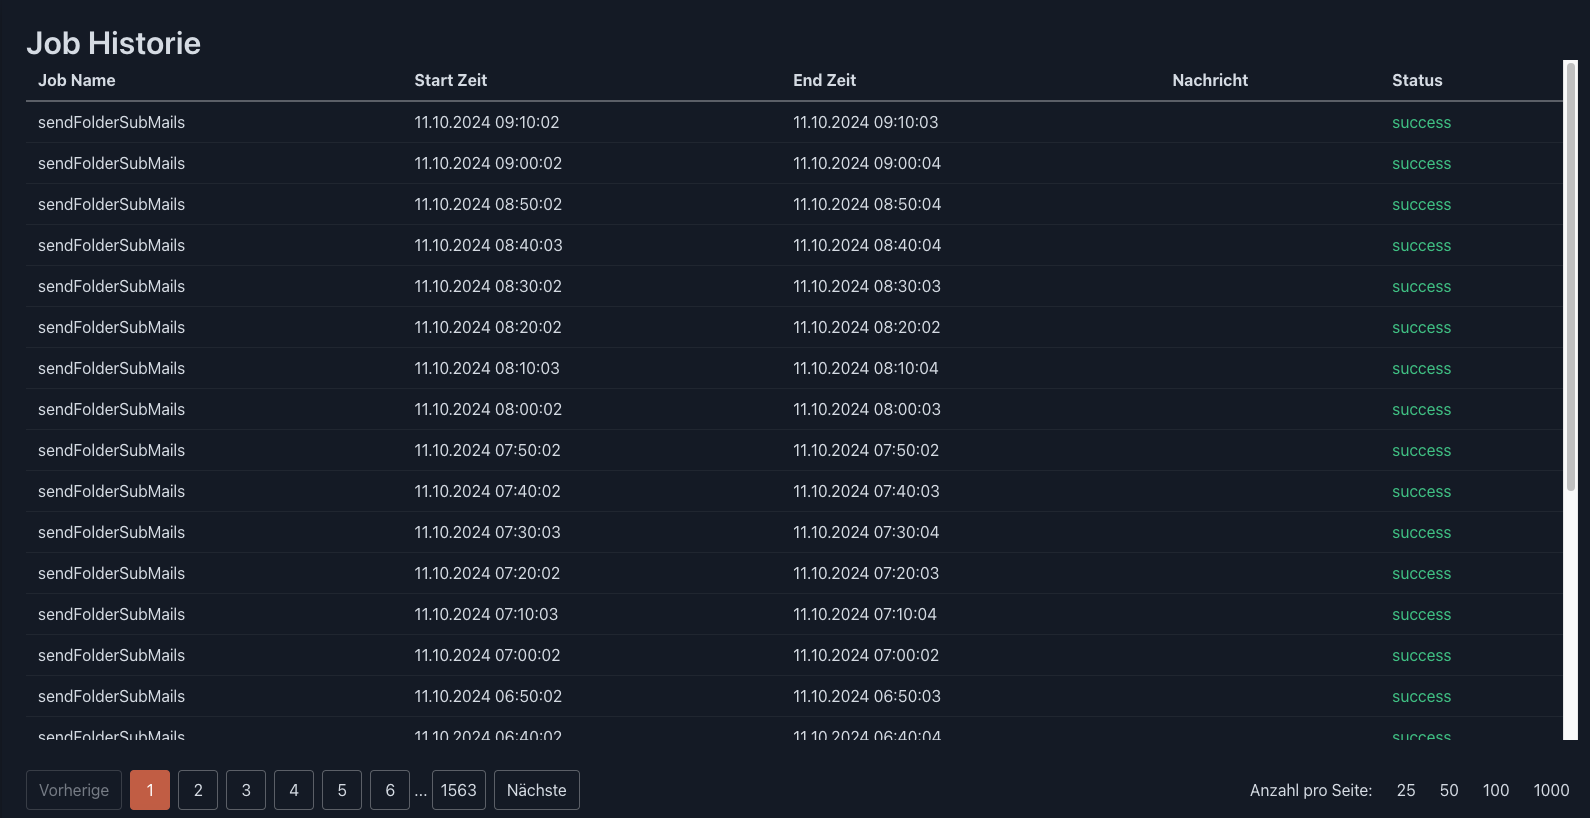
Task: Select end time 11.10.2024 06:50:03
Action: [867, 696]
